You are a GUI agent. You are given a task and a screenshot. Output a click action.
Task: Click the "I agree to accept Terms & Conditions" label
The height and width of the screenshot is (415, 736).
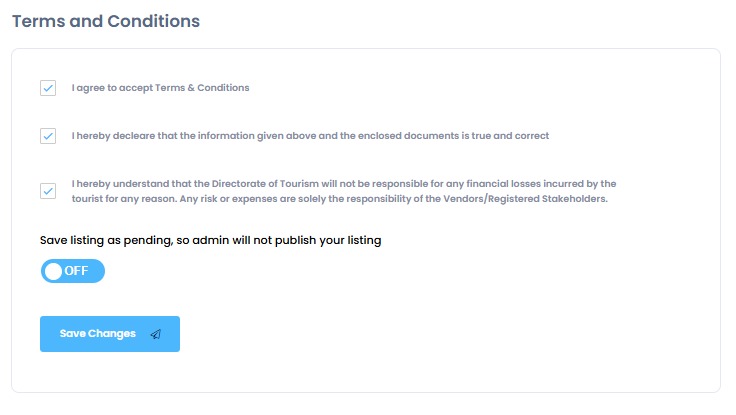tap(160, 88)
